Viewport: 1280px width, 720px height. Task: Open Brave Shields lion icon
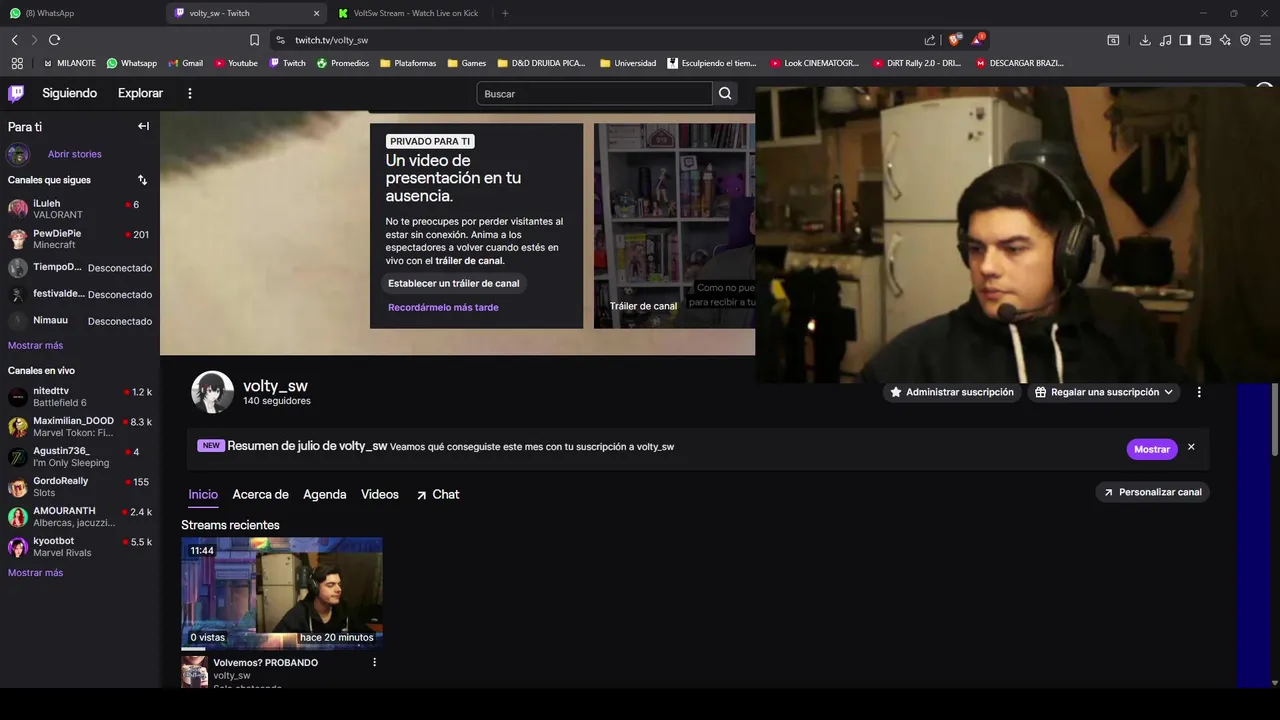pos(954,40)
